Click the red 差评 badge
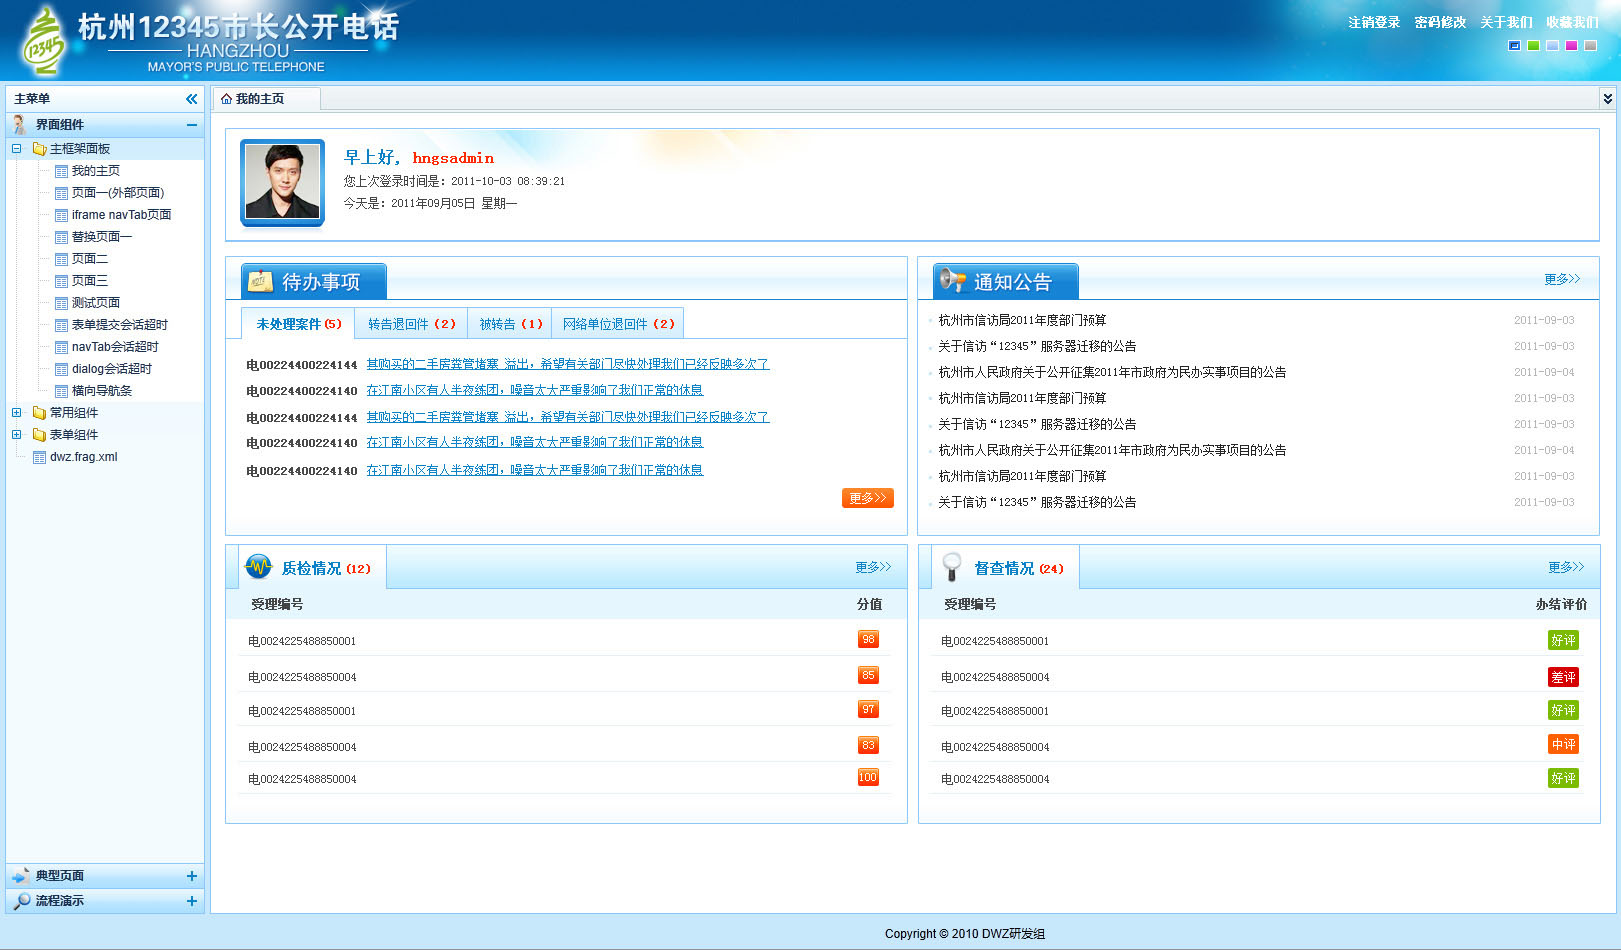The height and width of the screenshot is (950, 1621). pos(1563,677)
